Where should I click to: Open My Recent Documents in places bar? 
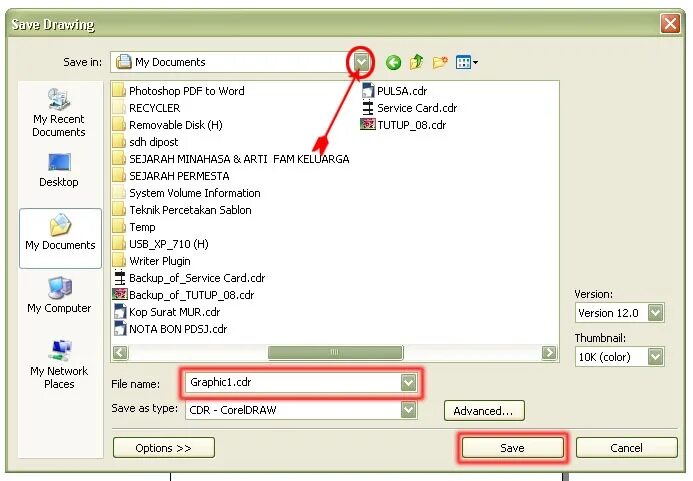(x=59, y=113)
